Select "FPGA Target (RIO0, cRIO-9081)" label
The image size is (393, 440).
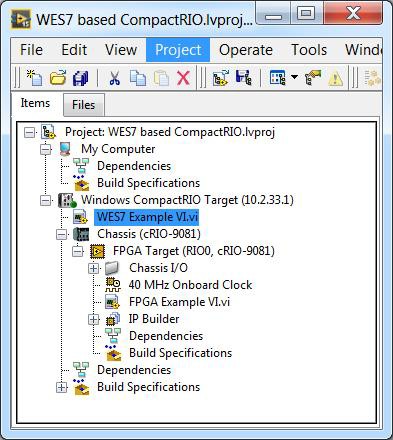pos(194,251)
